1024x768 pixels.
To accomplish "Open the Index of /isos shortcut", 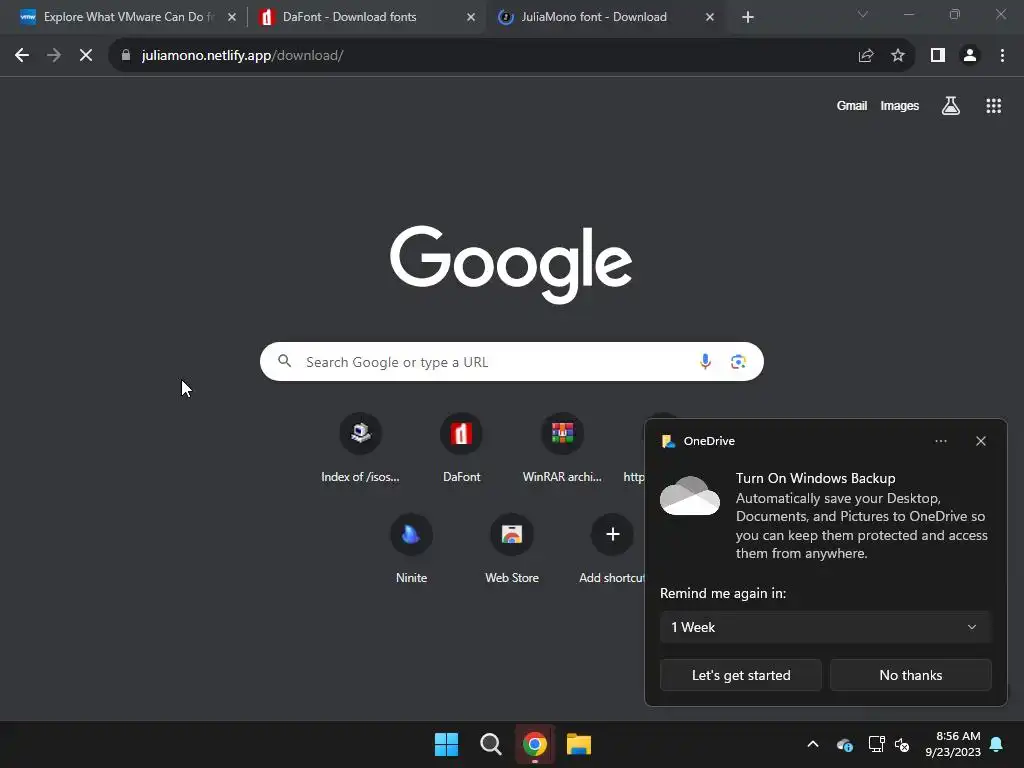I will point(360,448).
